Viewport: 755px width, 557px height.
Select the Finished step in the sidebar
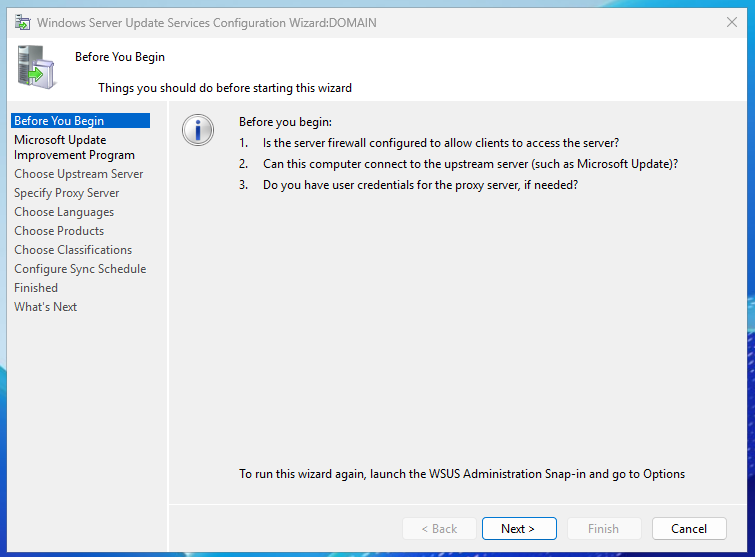pyautogui.click(x=36, y=288)
